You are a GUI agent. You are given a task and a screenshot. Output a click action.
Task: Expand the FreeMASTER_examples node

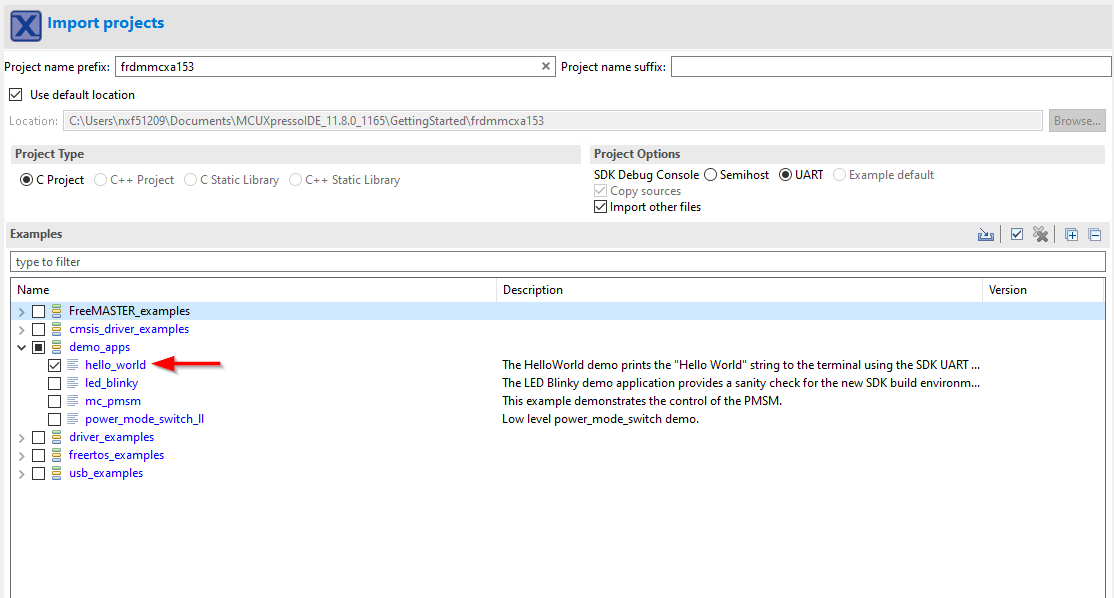(x=22, y=311)
